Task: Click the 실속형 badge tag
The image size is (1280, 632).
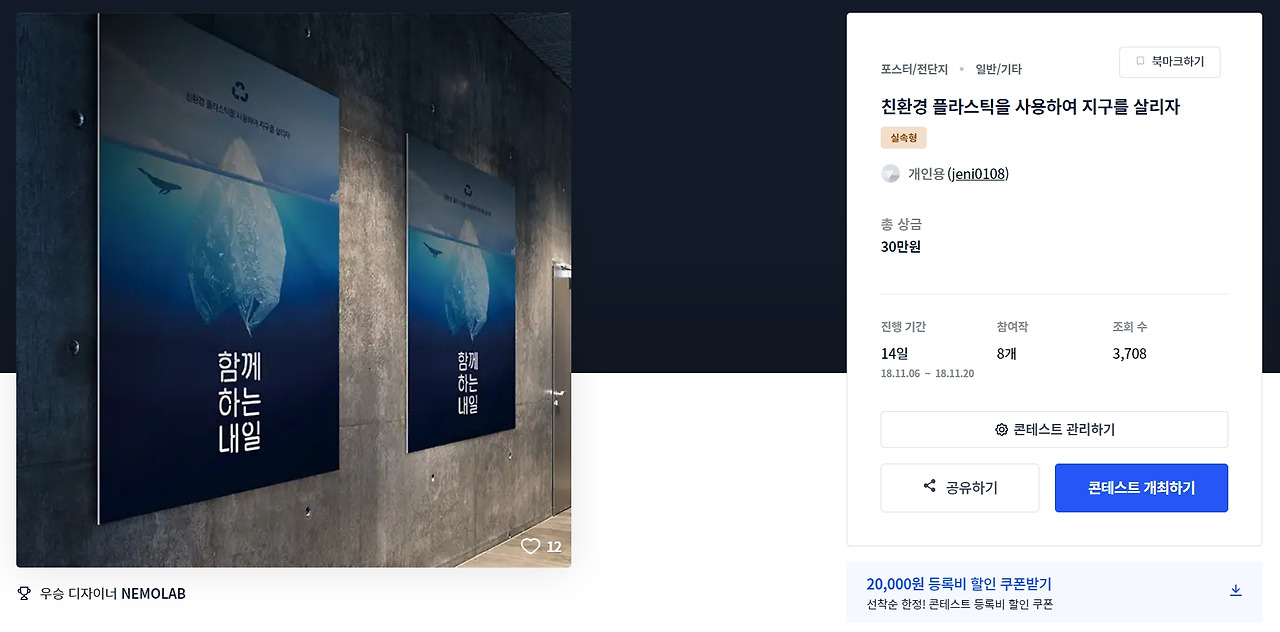Action: click(904, 138)
